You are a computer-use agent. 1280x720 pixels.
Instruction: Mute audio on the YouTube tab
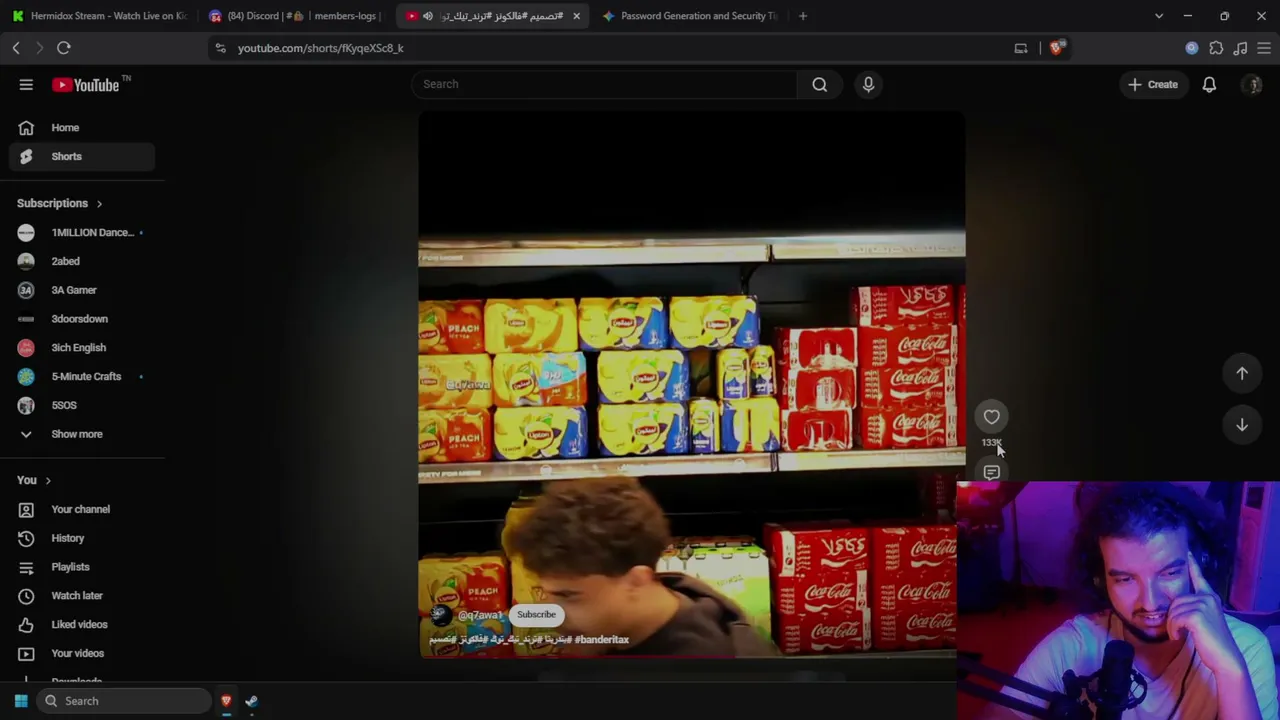pos(428,16)
